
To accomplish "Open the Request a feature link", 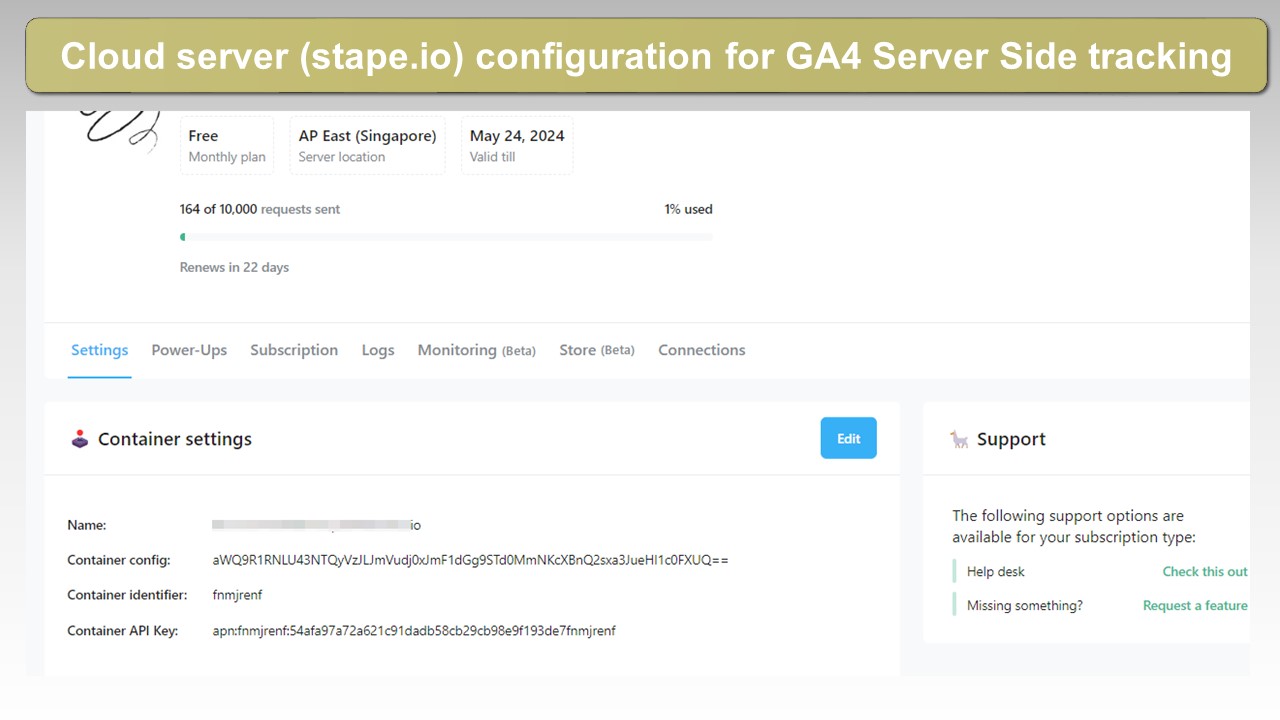I will 1195,606.
